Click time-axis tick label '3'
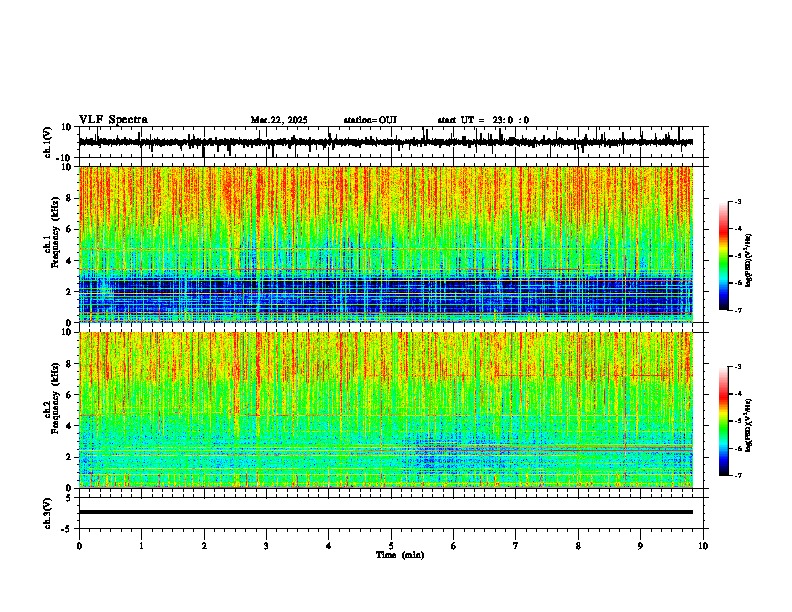792x612 pixels. coord(266,546)
